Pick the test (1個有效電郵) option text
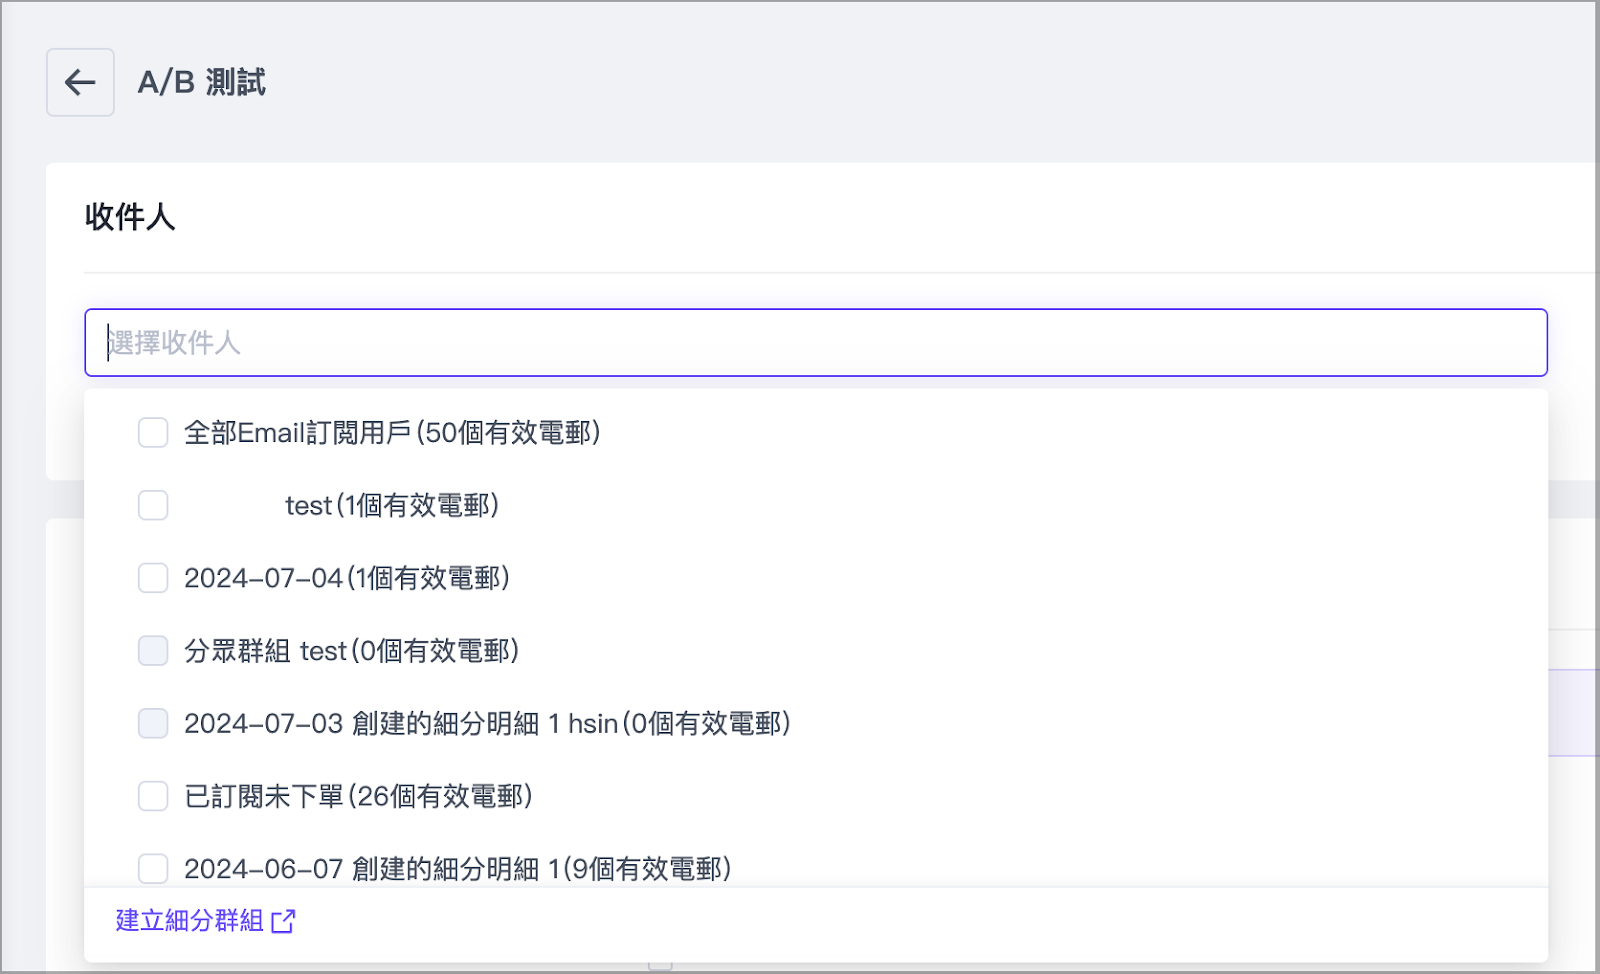The height and width of the screenshot is (974, 1600). click(391, 506)
